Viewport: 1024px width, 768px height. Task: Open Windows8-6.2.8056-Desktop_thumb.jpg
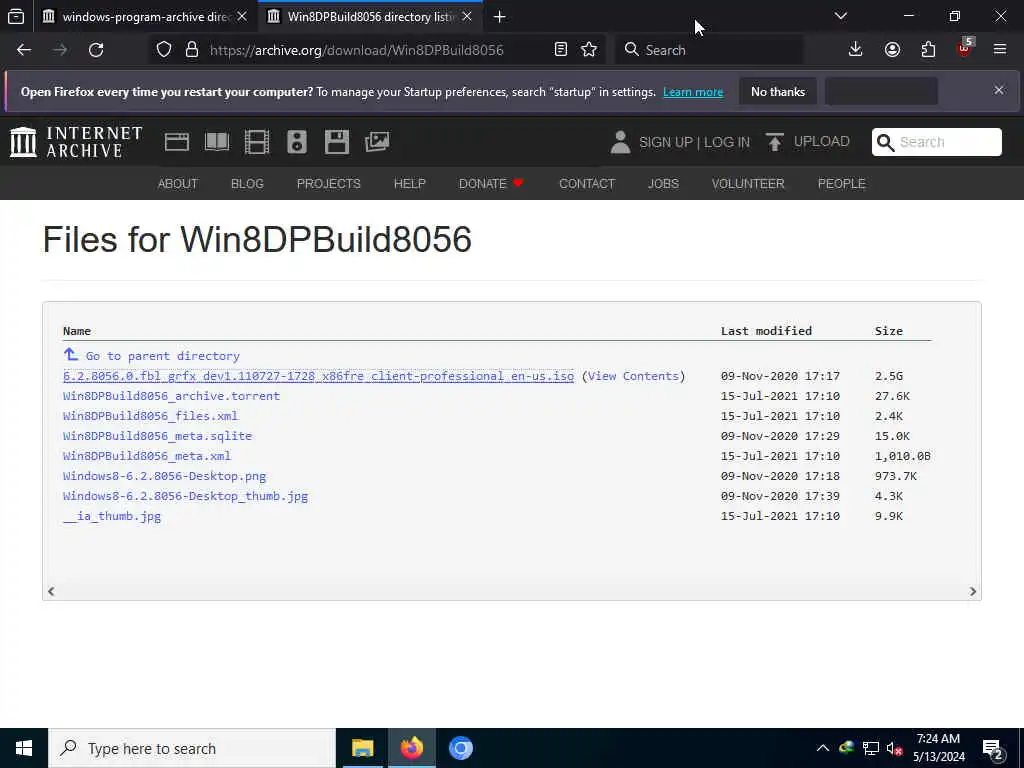point(185,496)
